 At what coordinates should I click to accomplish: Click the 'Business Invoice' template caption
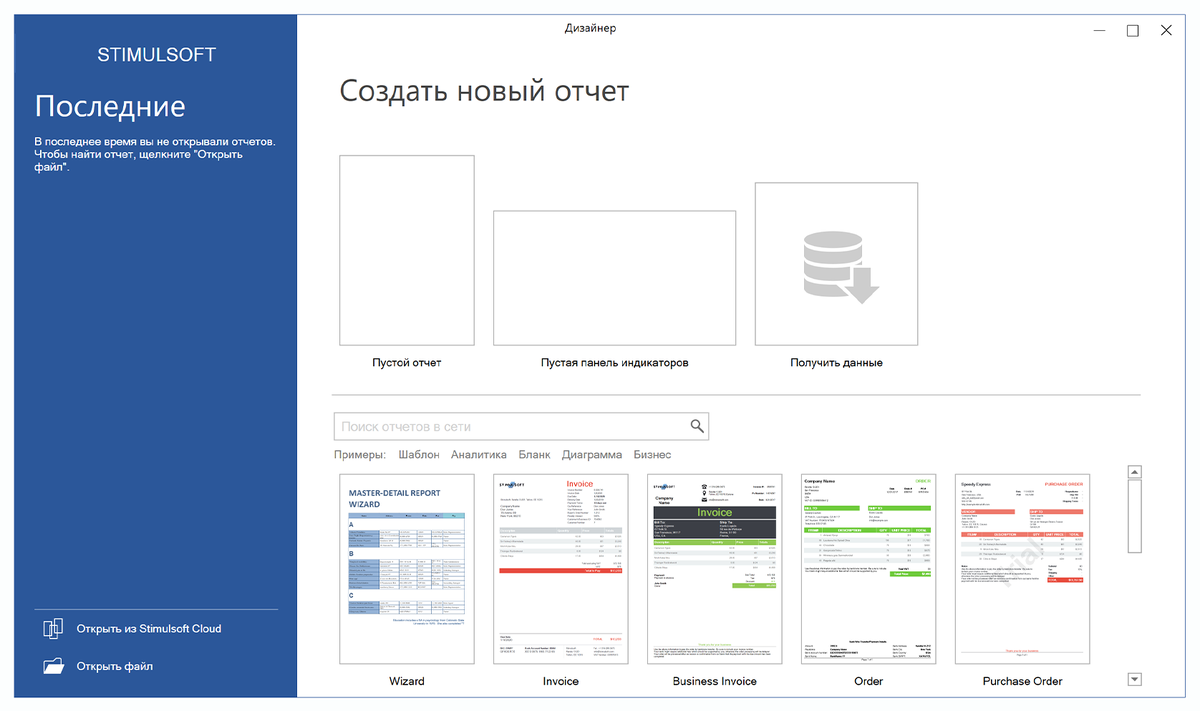[x=715, y=681]
